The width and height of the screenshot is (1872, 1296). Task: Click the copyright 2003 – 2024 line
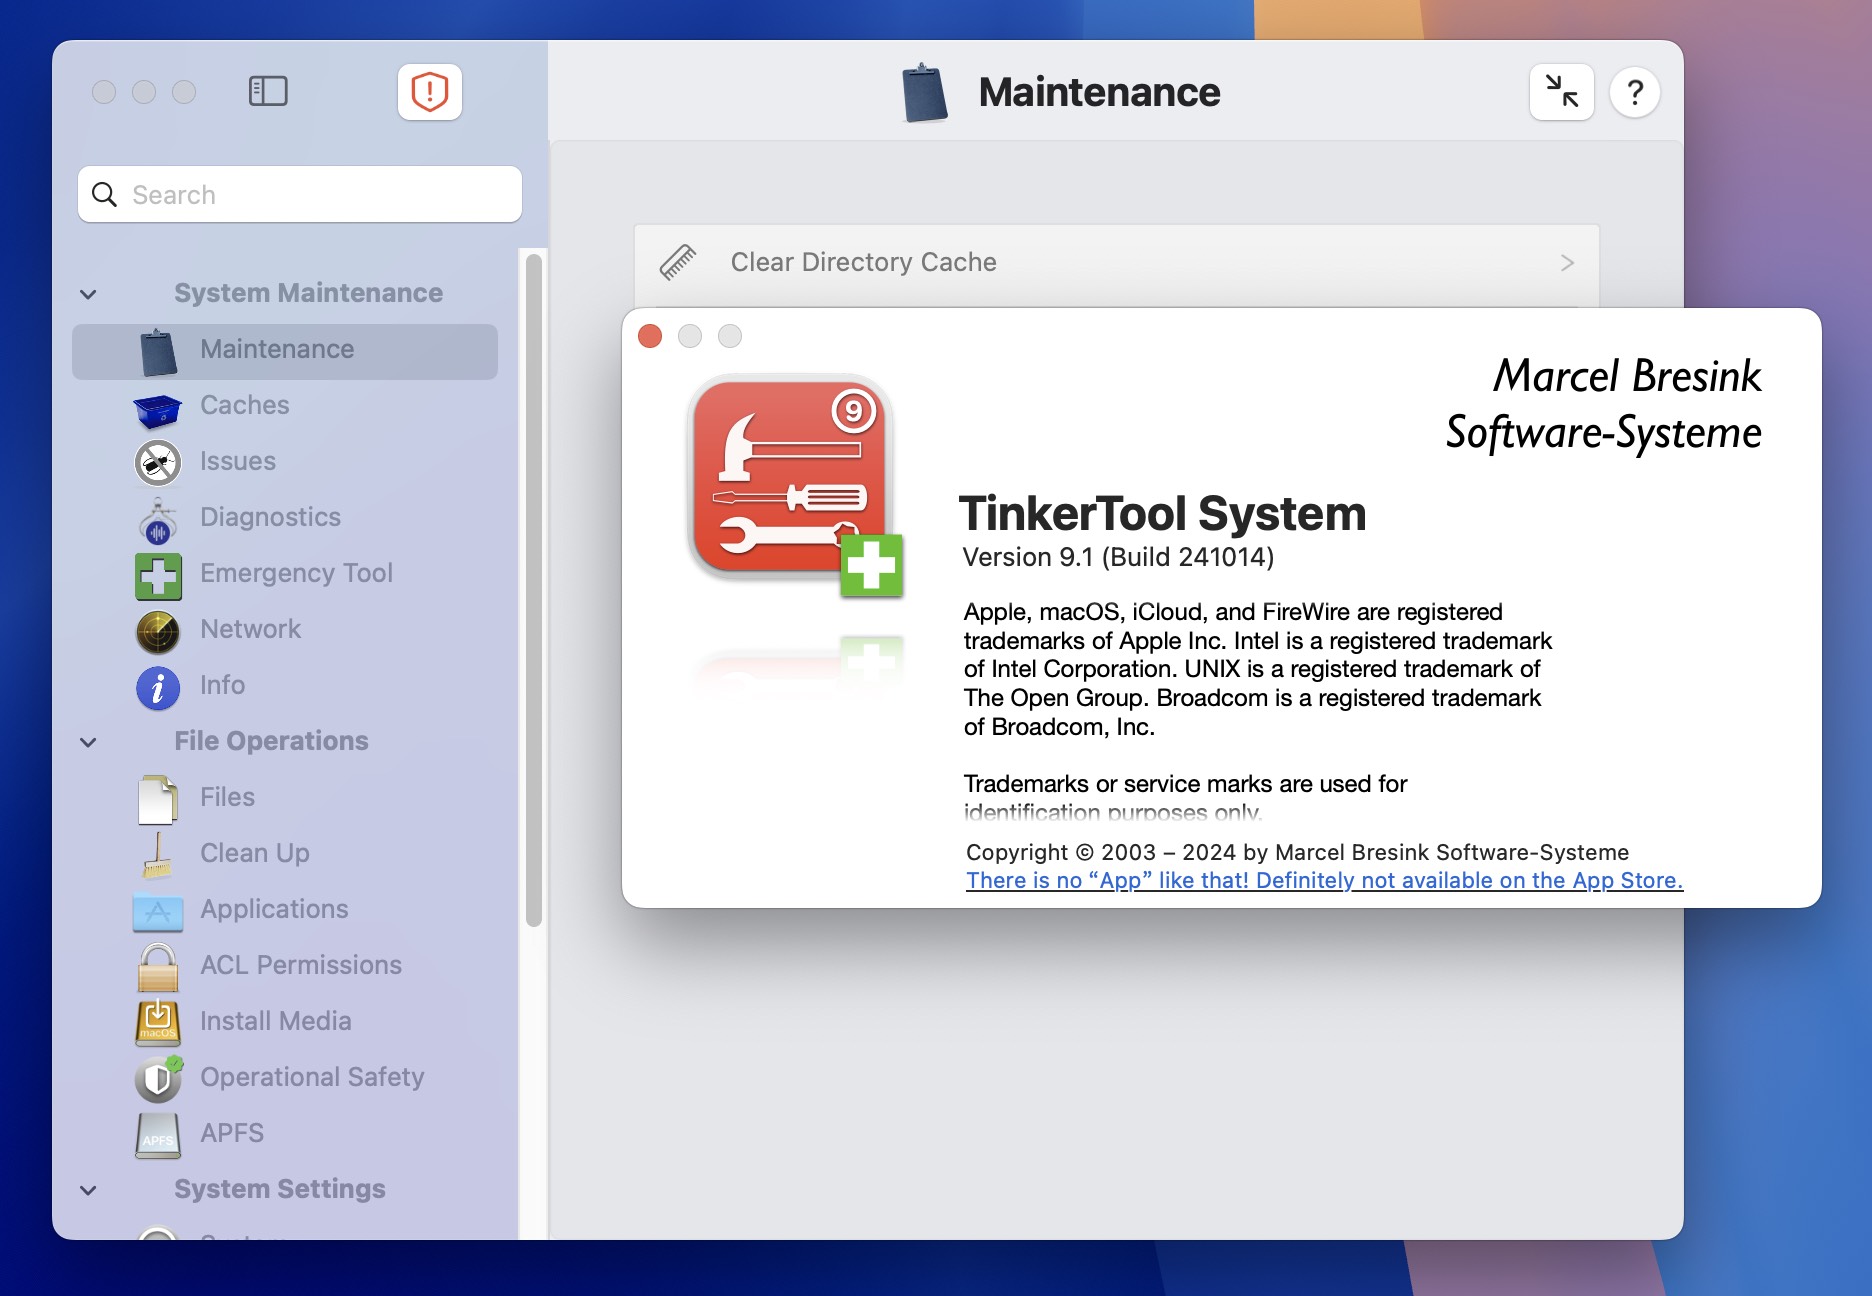[1297, 852]
